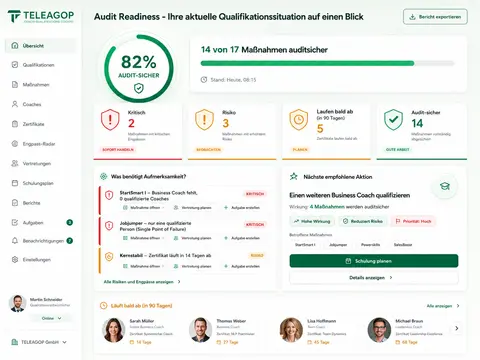Click the Hohe Wirkung tag
This screenshot has height=360, width=480.
click(312, 221)
